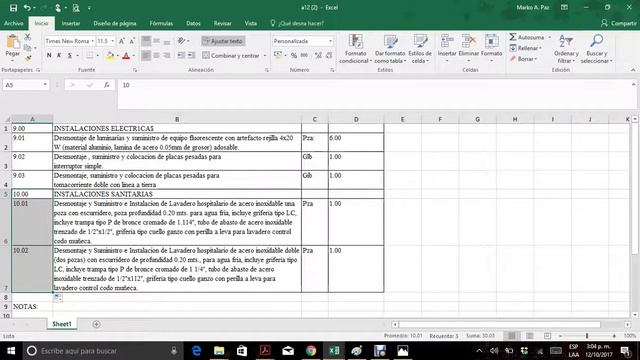This screenshot has height=360, width=640.
Task: Switch to the Vista tab
Action: pos(251,23)
